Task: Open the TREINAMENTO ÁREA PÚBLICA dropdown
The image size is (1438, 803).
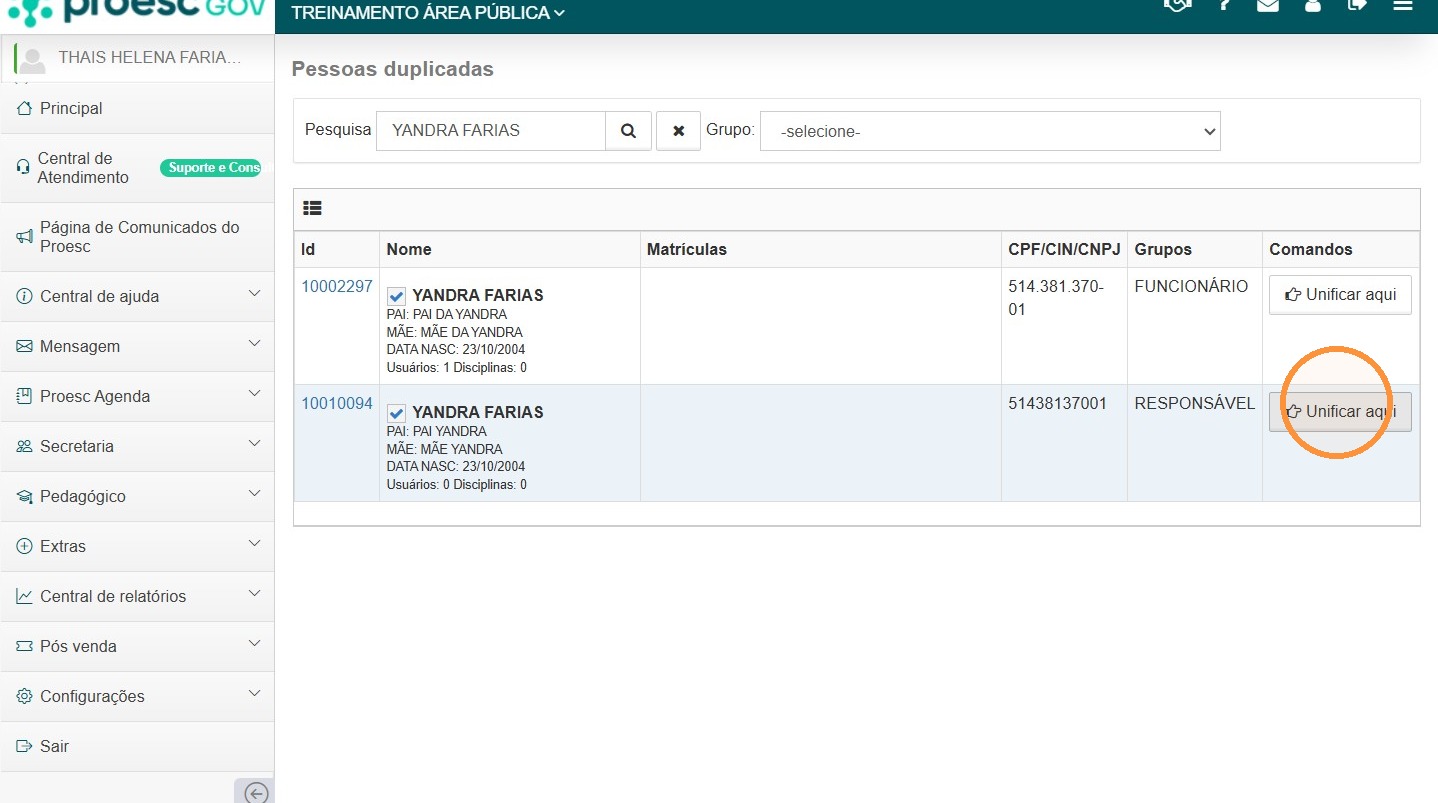Action: [428, 13]
